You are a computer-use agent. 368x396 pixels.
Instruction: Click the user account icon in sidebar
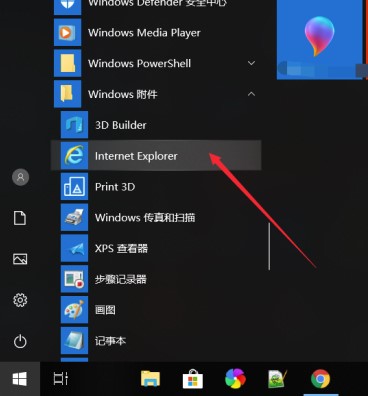pos(20,177)
